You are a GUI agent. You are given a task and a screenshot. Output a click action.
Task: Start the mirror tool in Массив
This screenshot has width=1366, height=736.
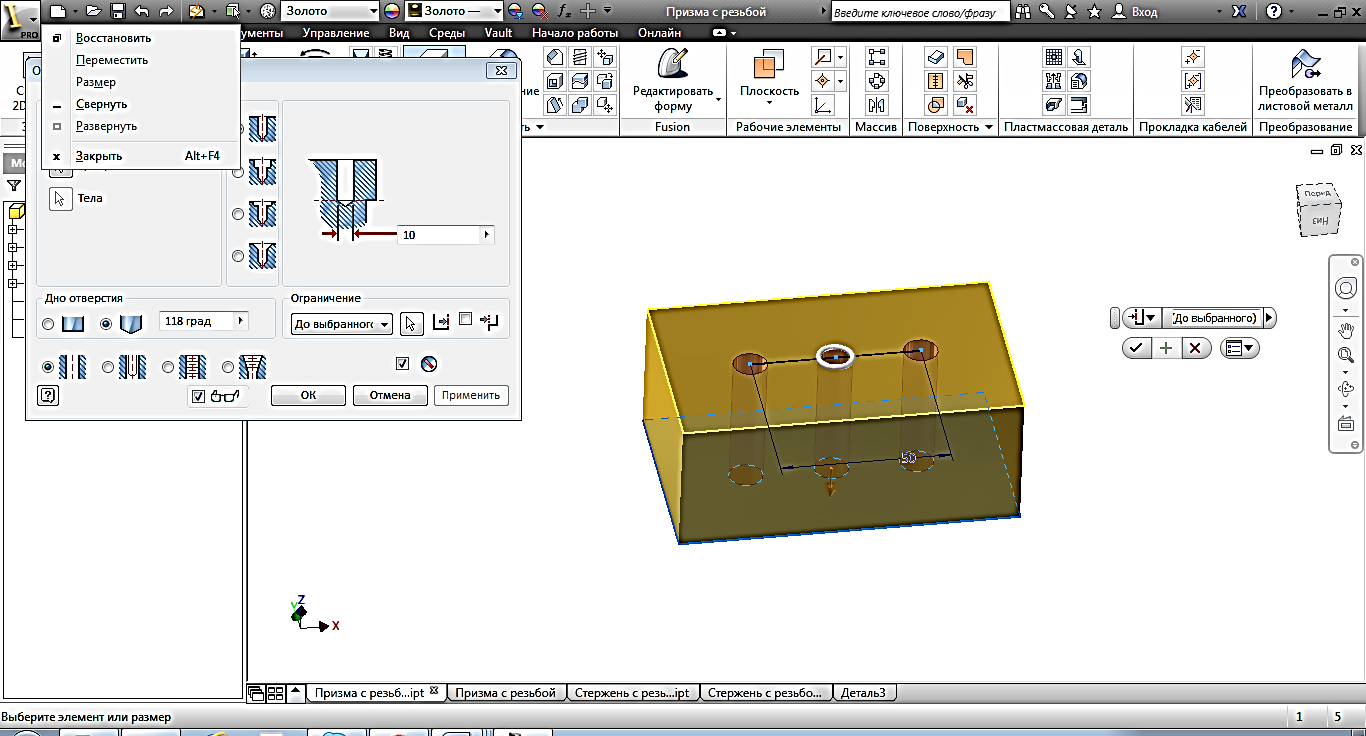click(x=877, y=104)
